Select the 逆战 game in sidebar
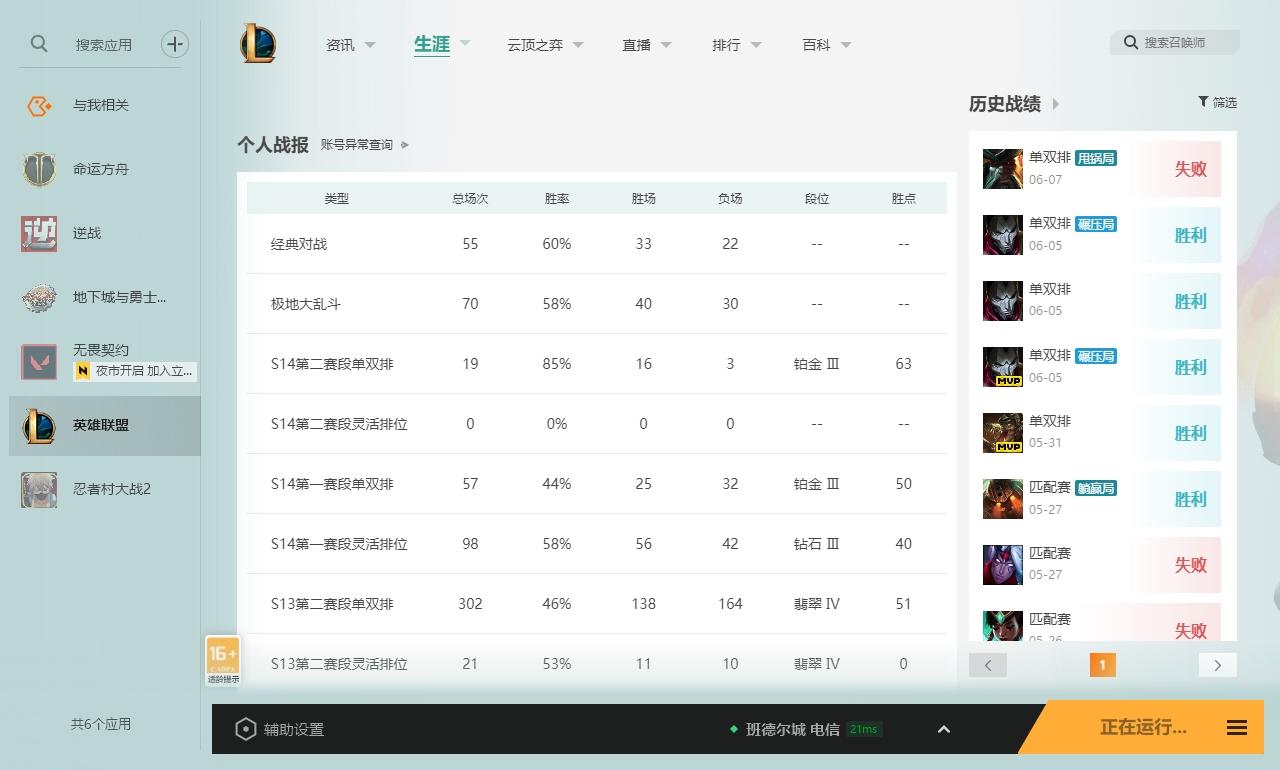This screenshot has width=1280, height=770. tap(38, 233)
